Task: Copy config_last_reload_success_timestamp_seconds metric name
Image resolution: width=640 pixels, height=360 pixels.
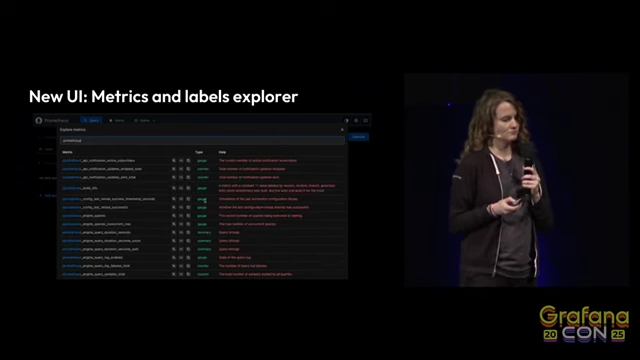Action: (189, 199)
